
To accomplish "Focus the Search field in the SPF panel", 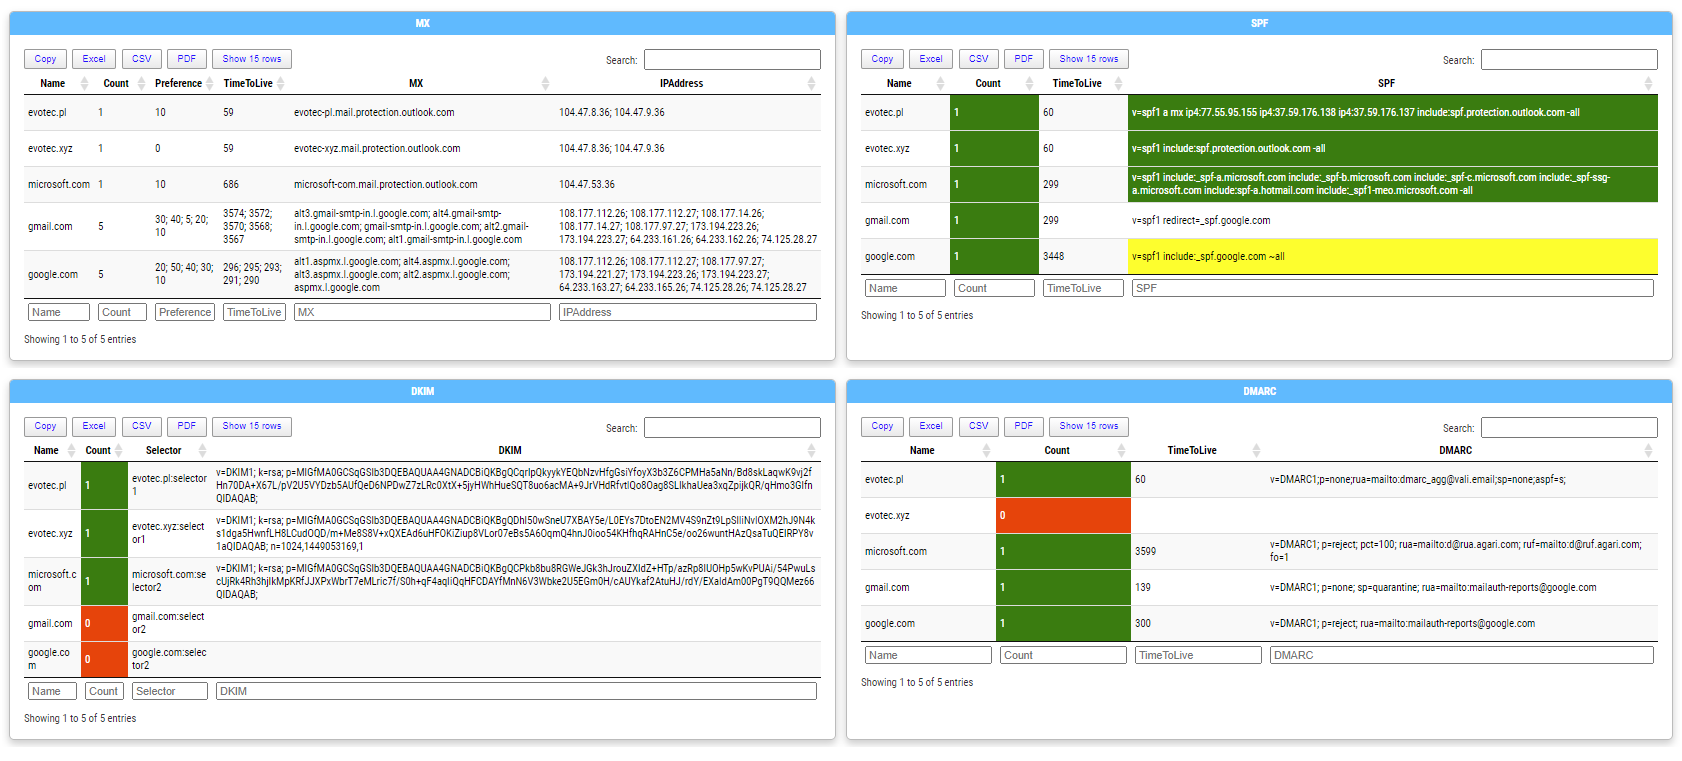I will [1568, 60].
